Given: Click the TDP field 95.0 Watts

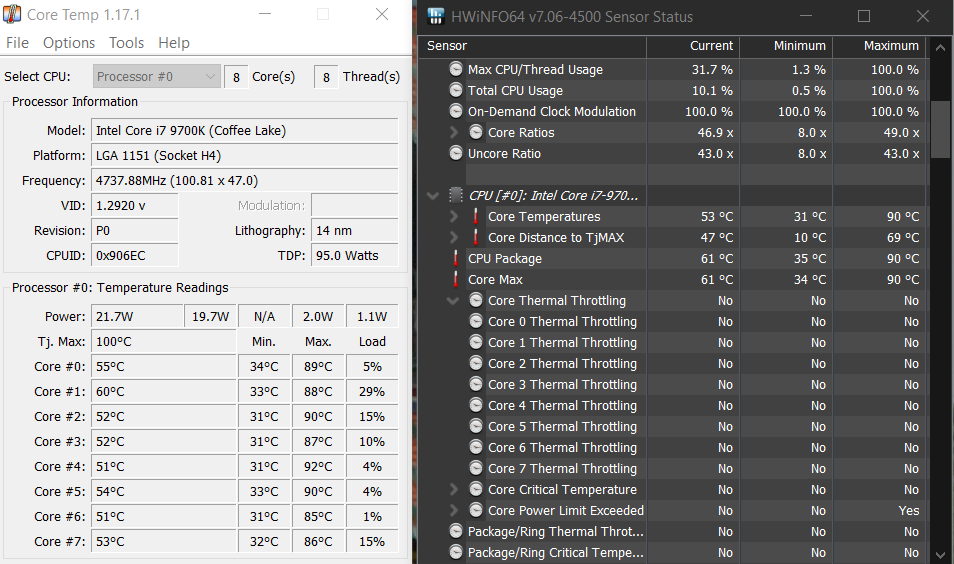Looking at the screenshot, I should coord(355,256).
